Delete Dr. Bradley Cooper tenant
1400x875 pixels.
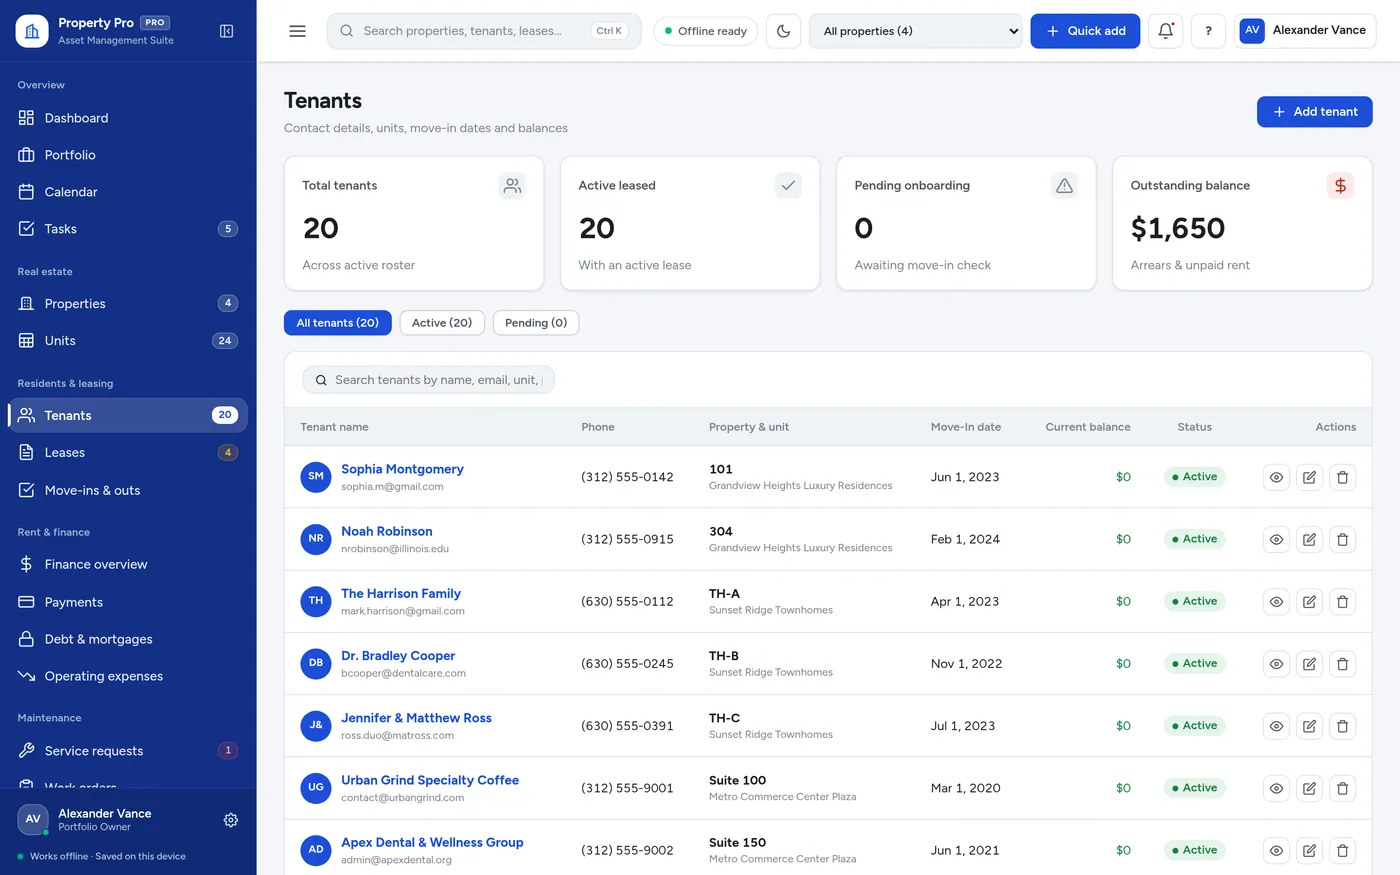[x=1343, y=664]
